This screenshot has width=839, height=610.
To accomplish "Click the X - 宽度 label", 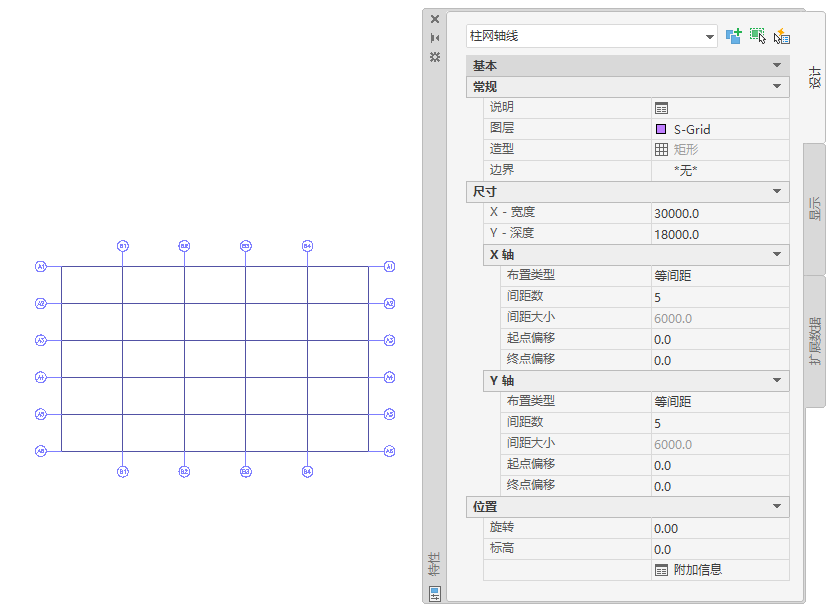I will point(512,212).
